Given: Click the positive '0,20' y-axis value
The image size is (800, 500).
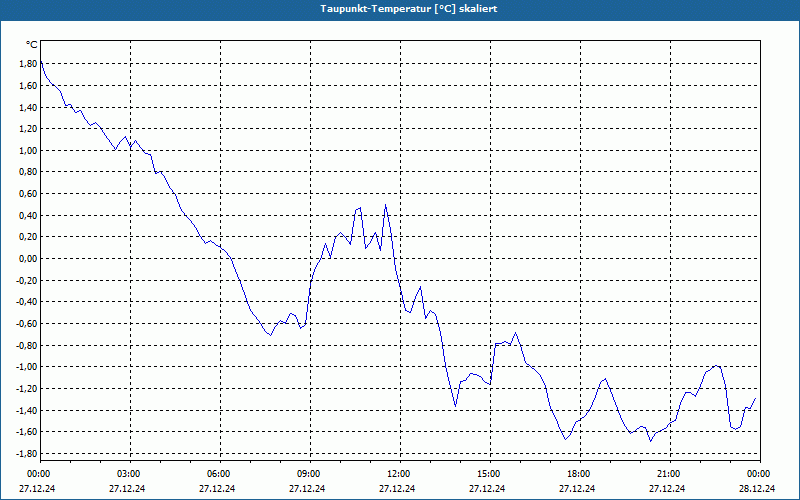Looking at the screenshot, I should click(x=29, y=237).
